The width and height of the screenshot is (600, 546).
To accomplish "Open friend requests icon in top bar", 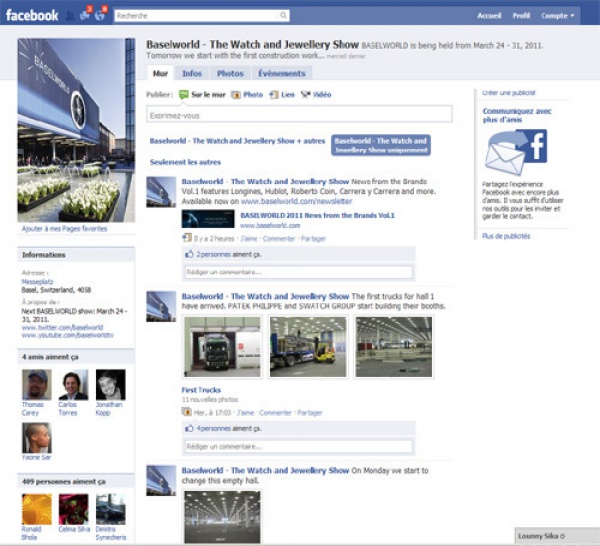I will (70, 16).
